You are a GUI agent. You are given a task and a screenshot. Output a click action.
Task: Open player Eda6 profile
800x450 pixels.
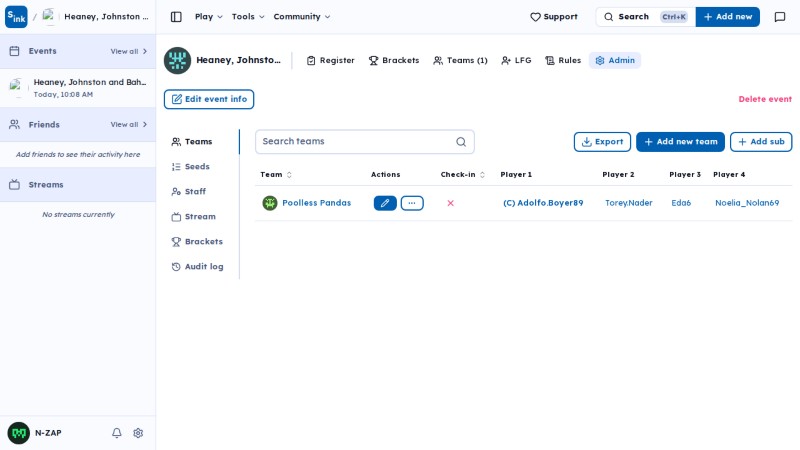681,203
